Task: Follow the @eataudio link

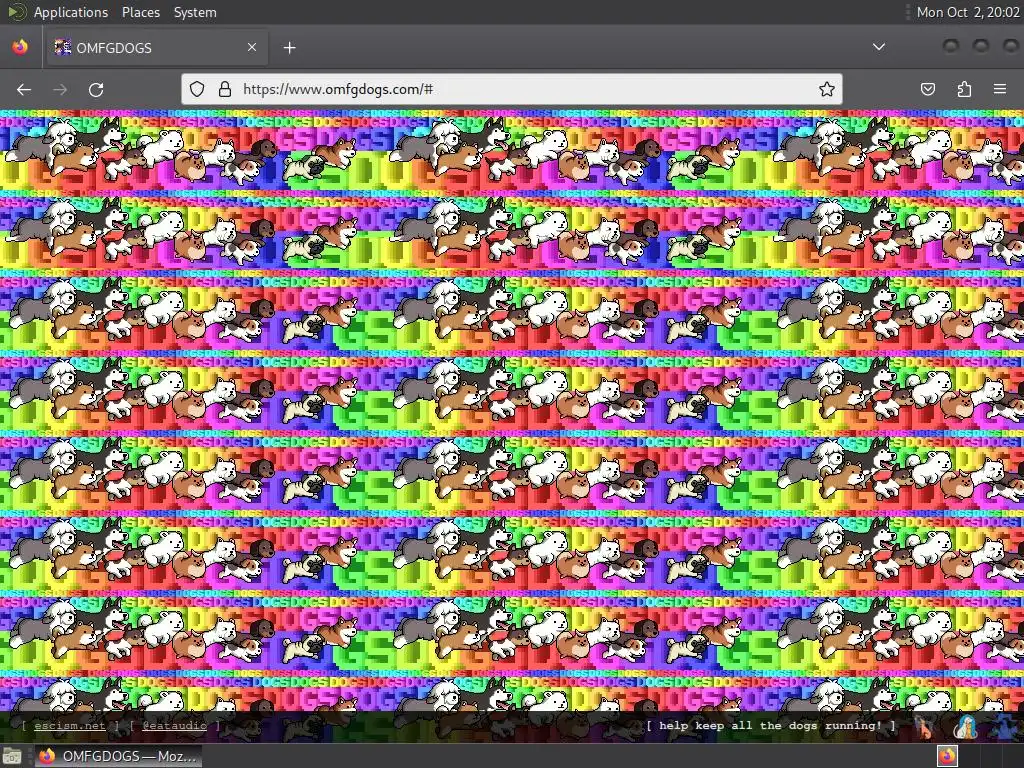Action: (x=174, y=726)
